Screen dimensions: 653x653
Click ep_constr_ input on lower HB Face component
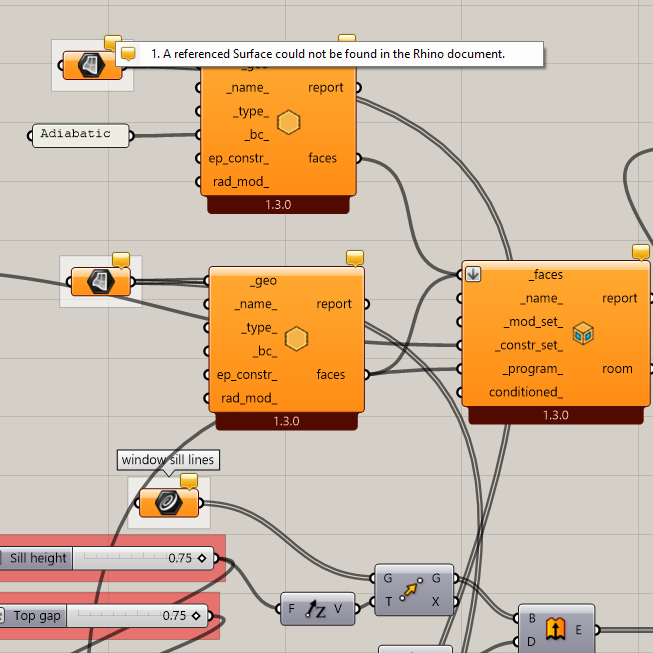point(247,375)
